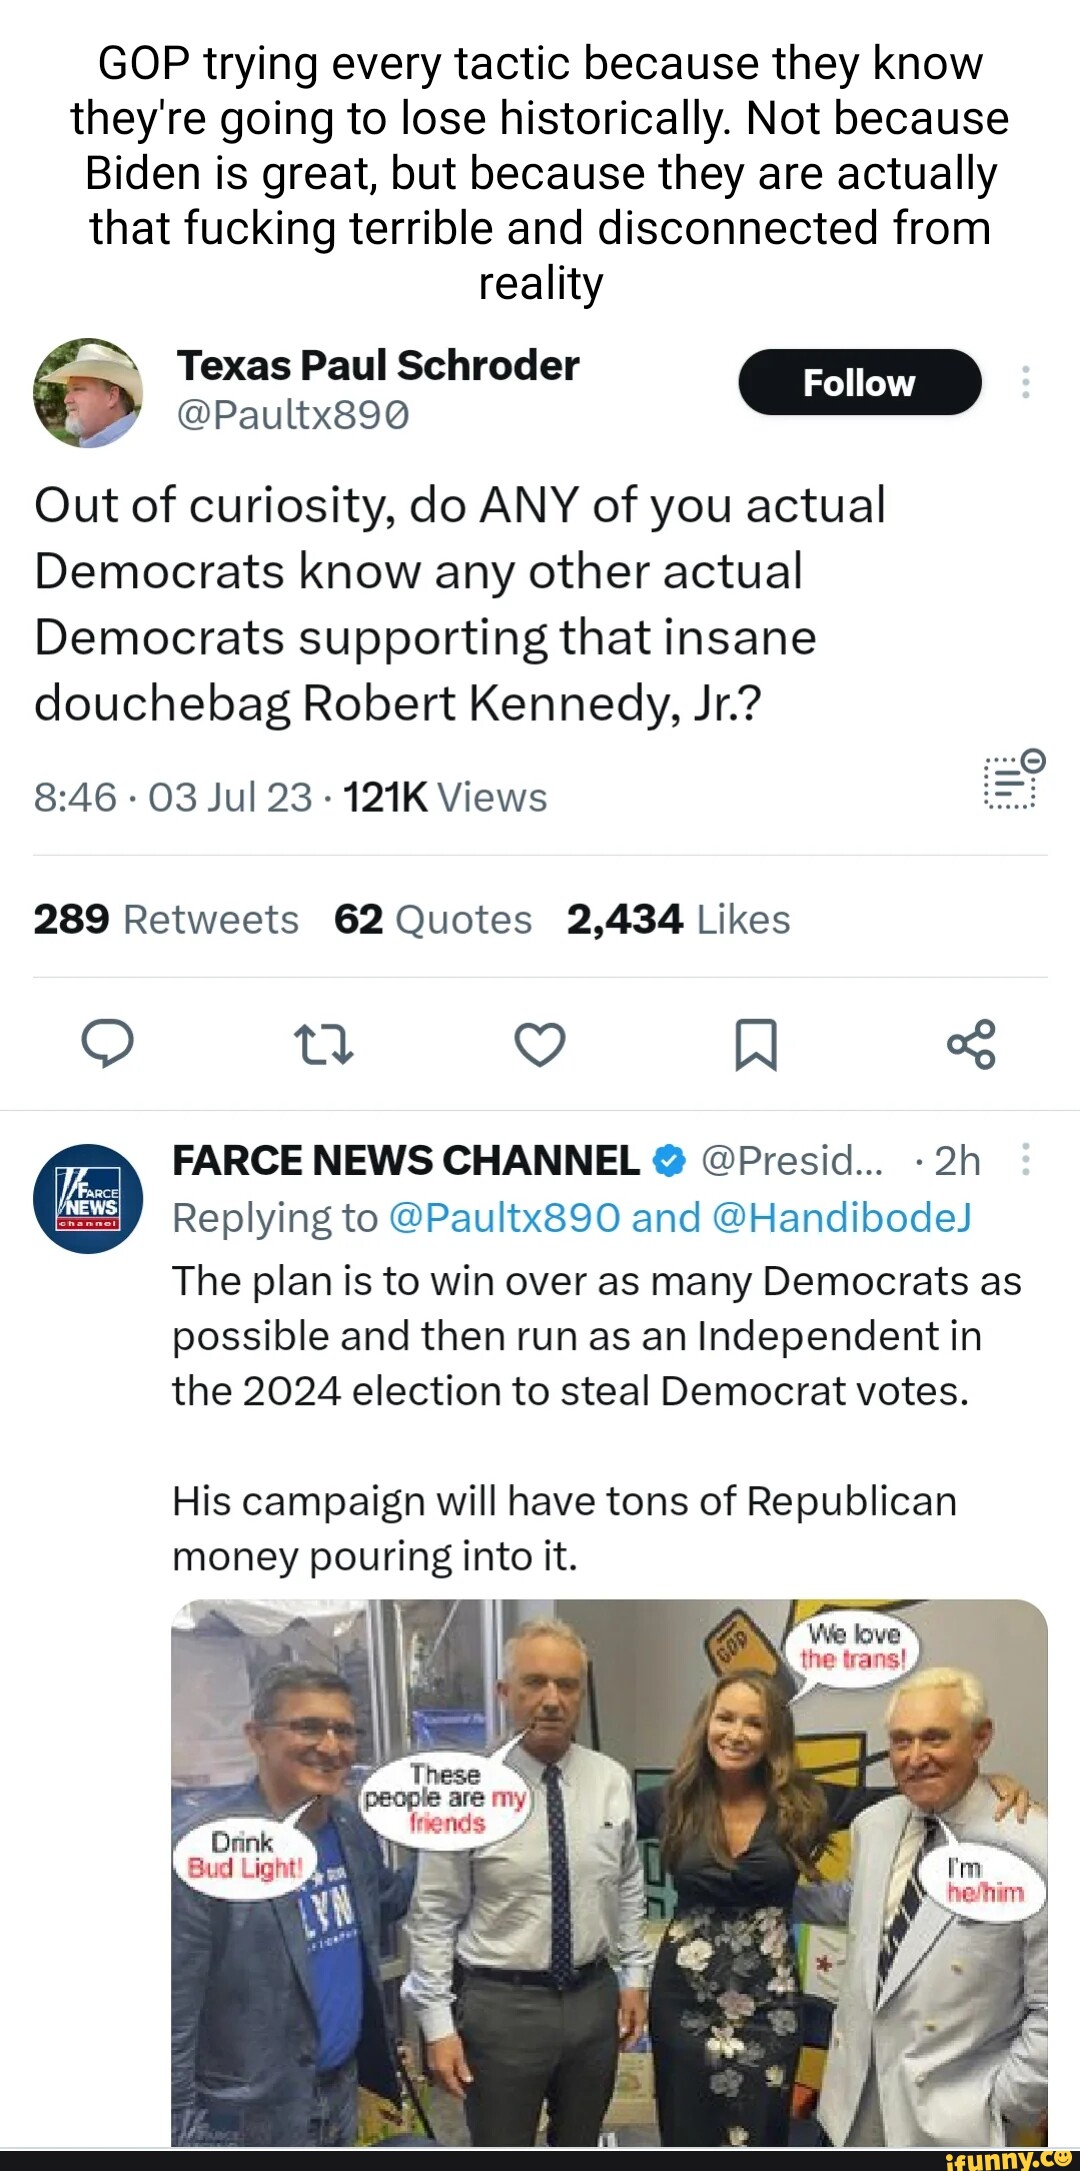Click the Texas Paul Schroder display name
Image resolution: width=1080 pixels, height=2171 pixels.
[x=378, y=366]
